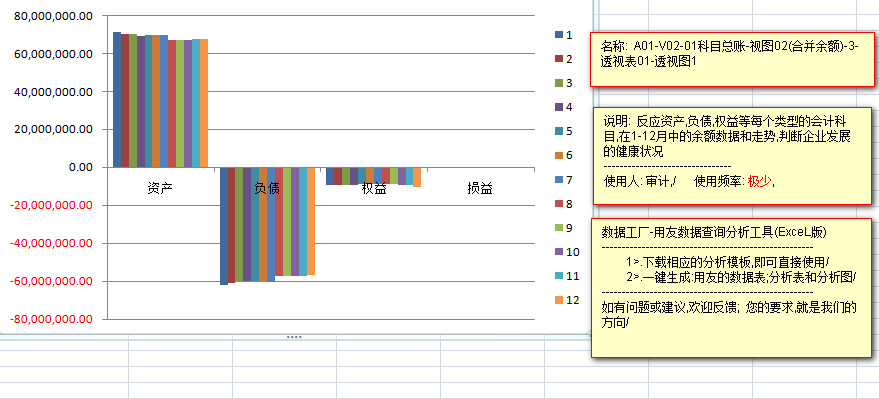Select legend swatch for series 1
Viewport: 879px width, 399px height.
click(558, 35)
